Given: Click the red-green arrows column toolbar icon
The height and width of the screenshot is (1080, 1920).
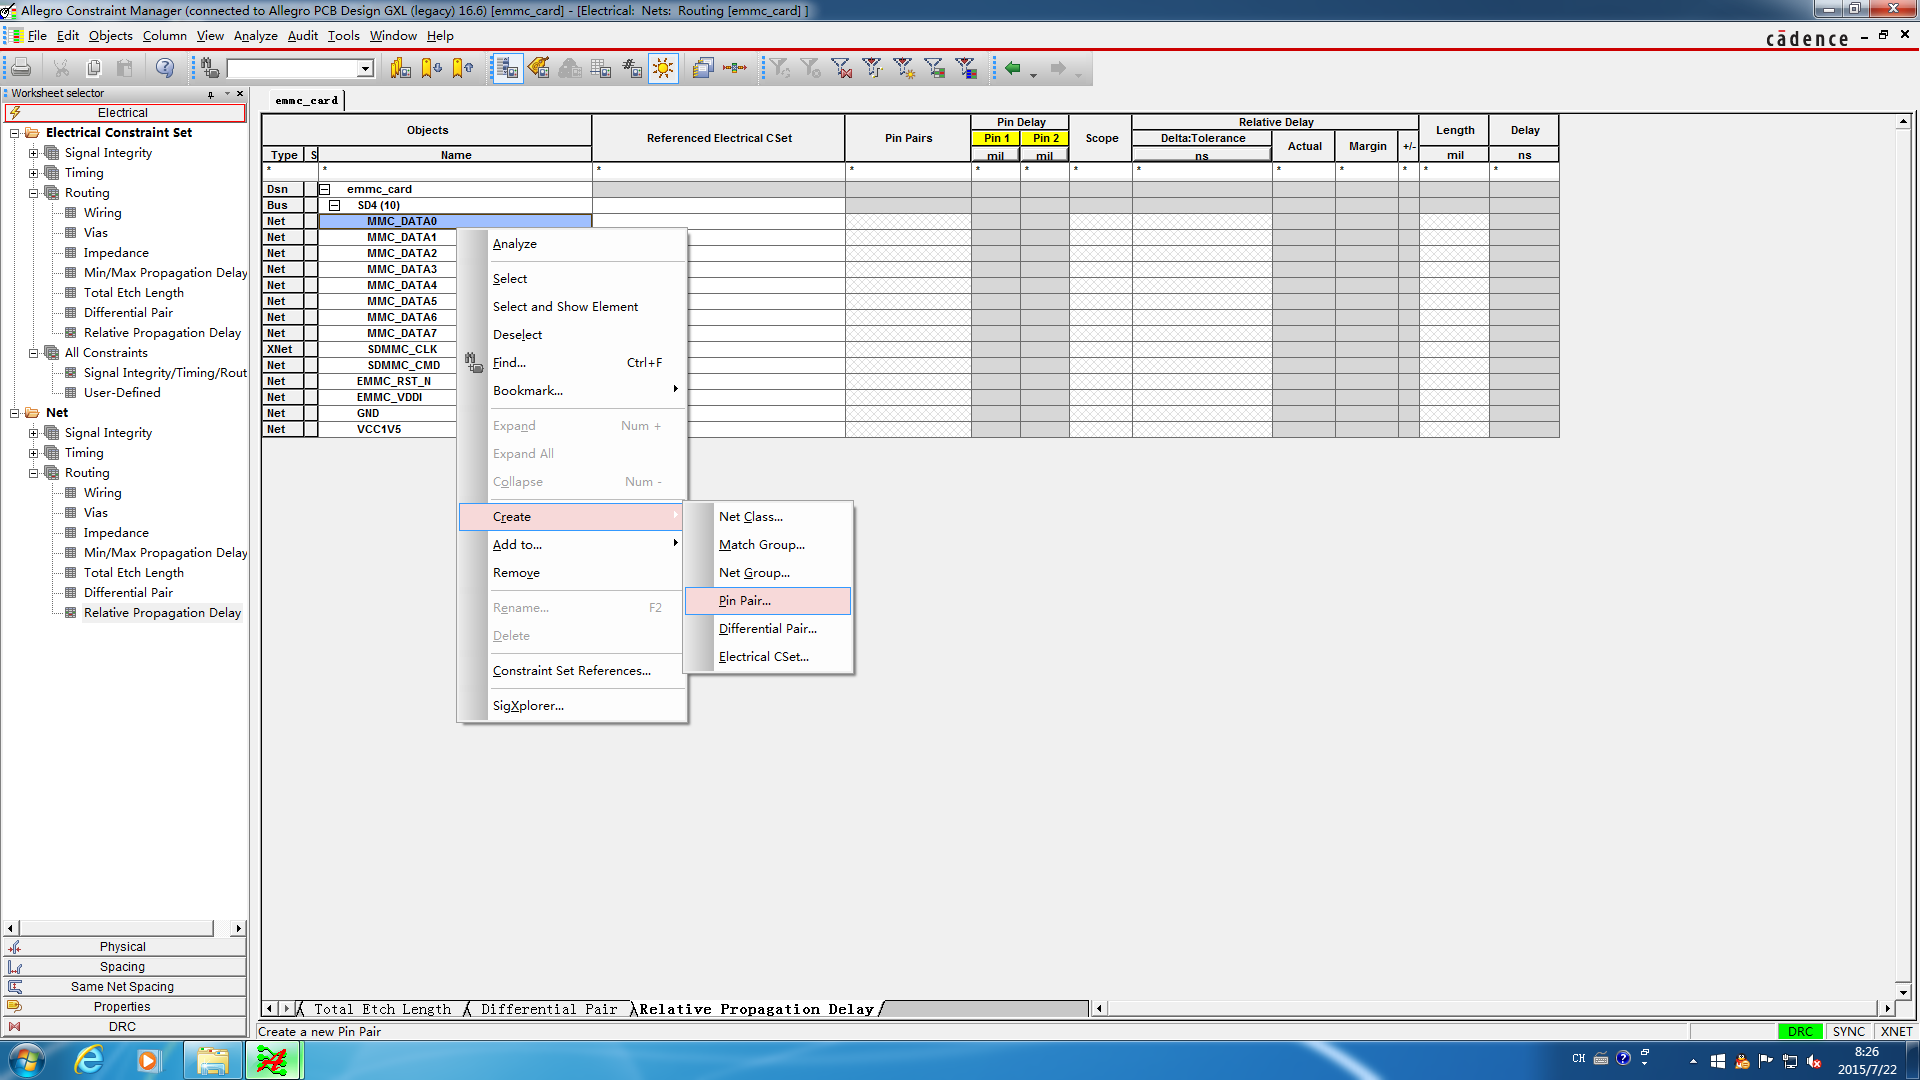Looking at the screenshot, I should click(735, 68).
